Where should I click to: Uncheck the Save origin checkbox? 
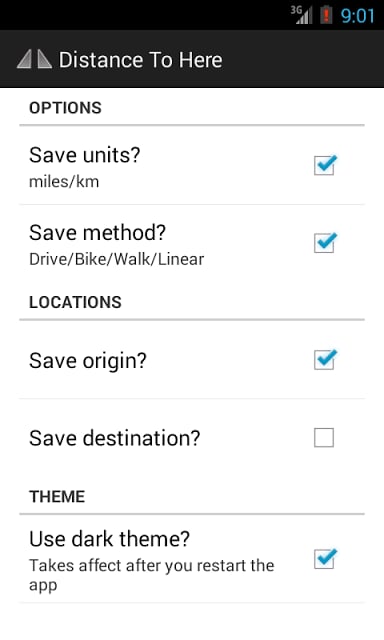tap(325, 360)
